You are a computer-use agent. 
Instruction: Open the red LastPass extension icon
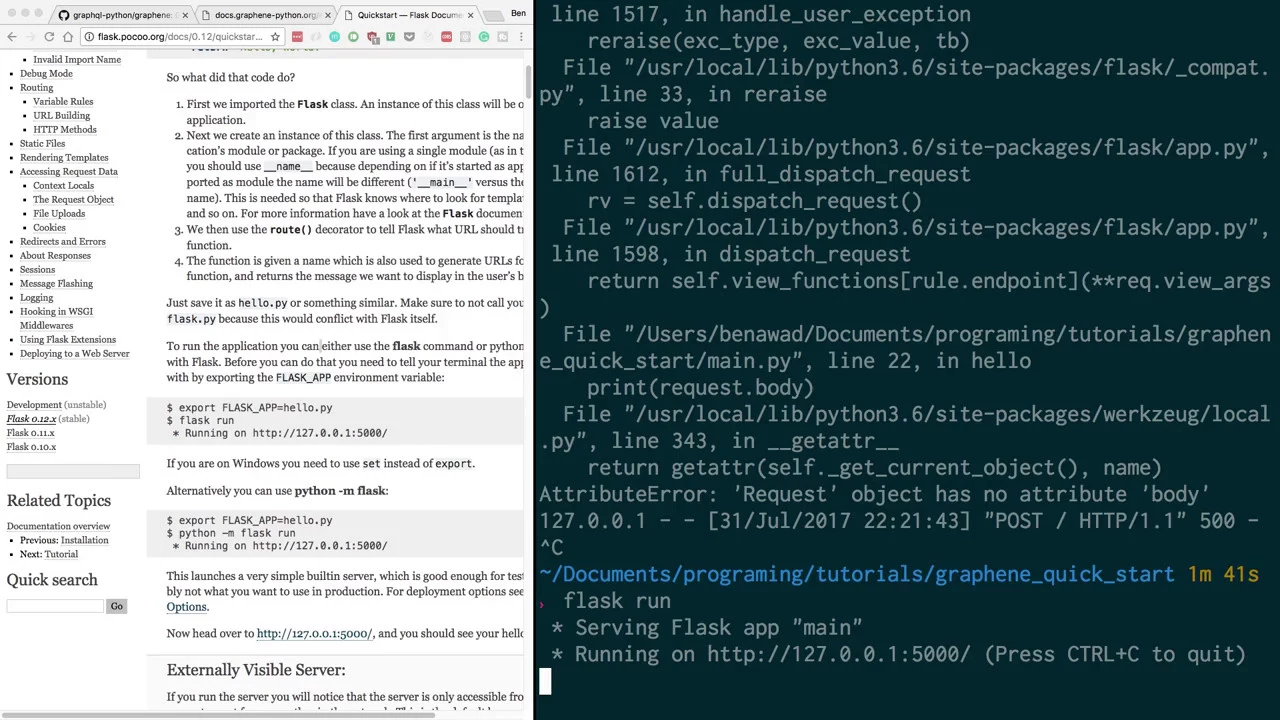pyautogui.click(x=297, y=37)
